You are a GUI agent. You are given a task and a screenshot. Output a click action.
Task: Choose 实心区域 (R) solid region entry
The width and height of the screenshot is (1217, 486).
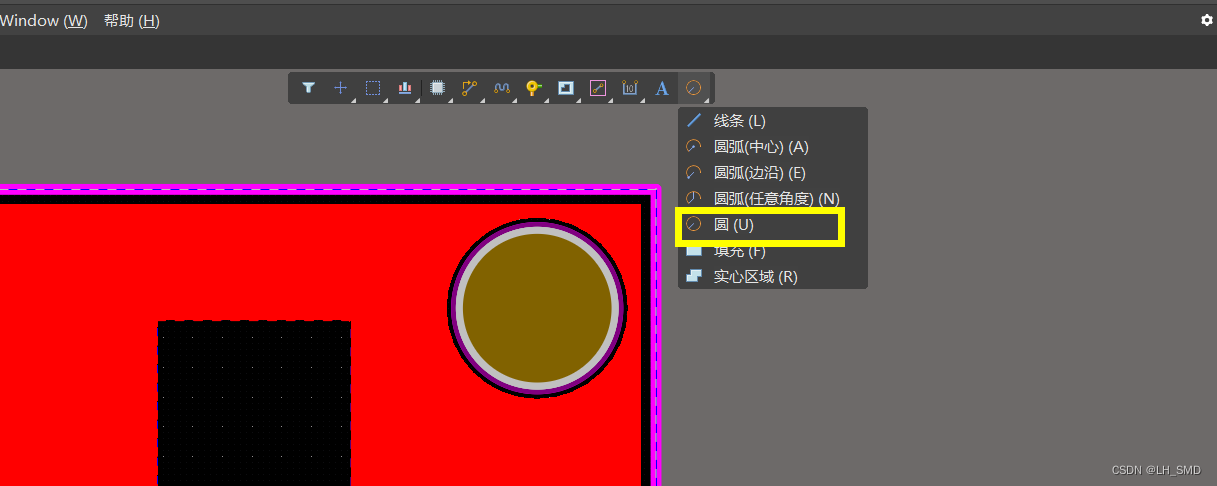pyautogui.click(x=772, y=277)
